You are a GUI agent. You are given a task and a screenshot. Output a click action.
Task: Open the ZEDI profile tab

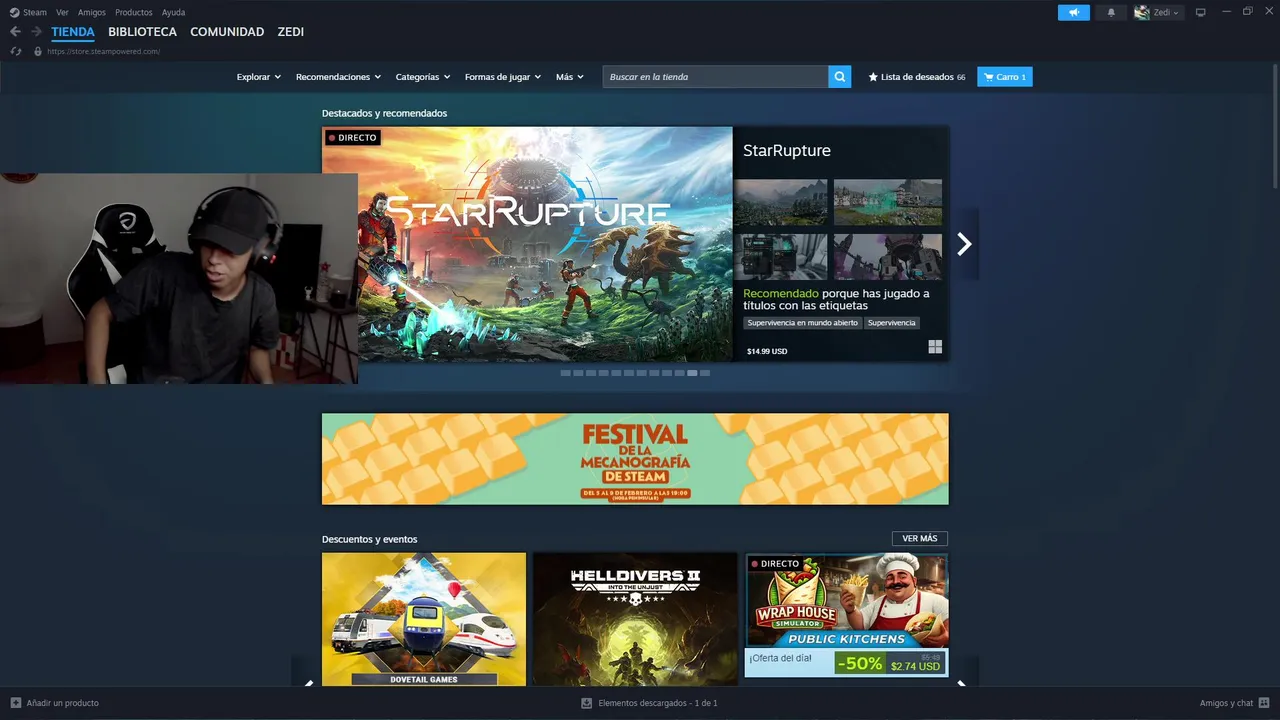pyautogui.click(x=291, y=32)
